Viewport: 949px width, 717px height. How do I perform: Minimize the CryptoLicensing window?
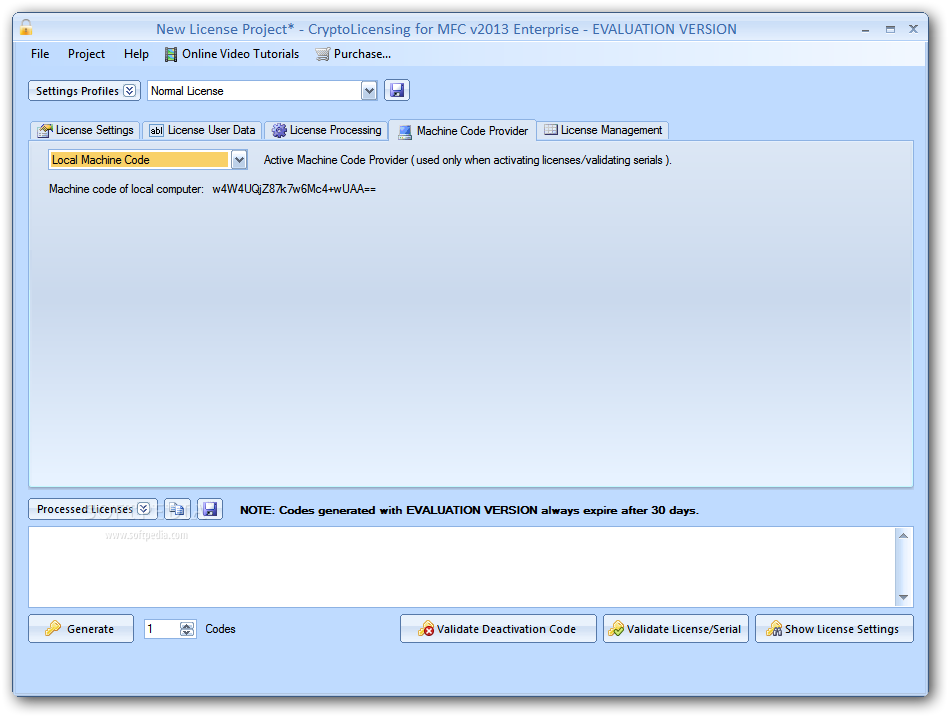865,29
